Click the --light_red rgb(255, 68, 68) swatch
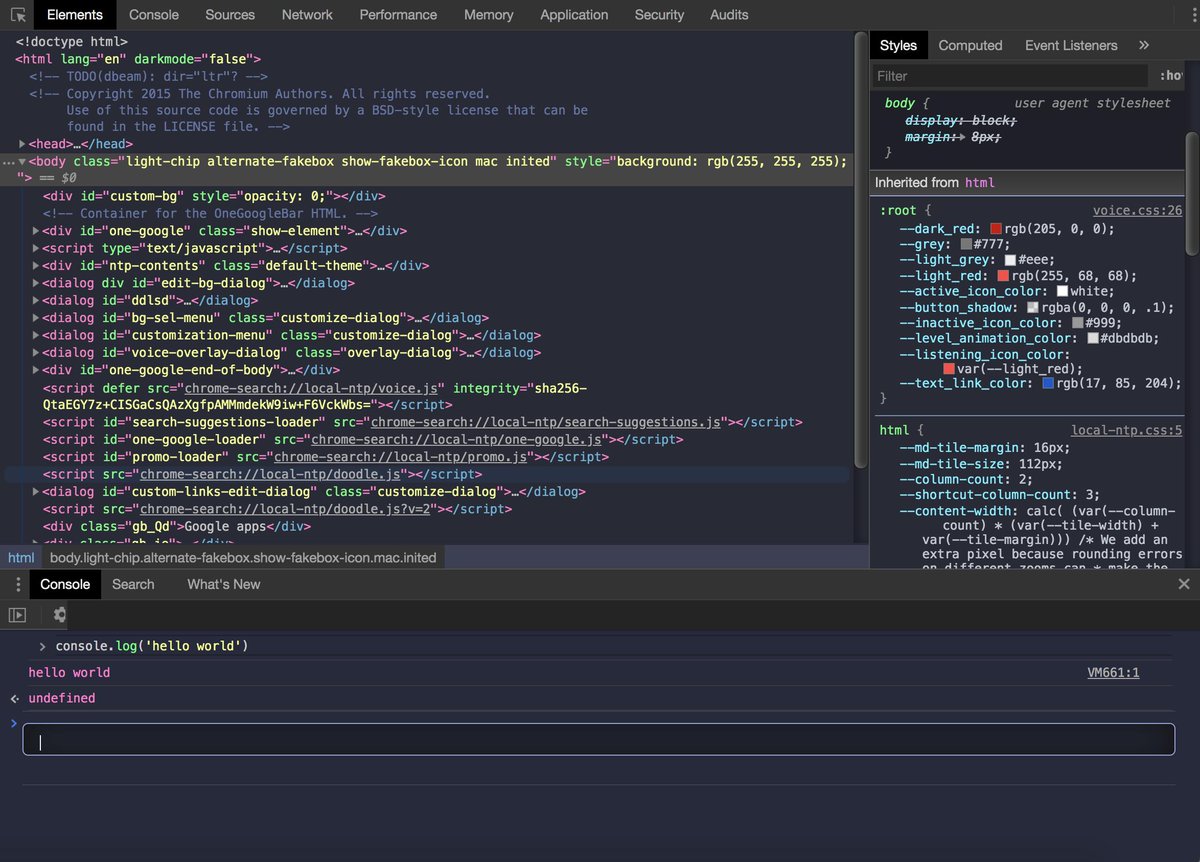Viewport: 1200px width, 862px height. click(x=1003, y=276)
